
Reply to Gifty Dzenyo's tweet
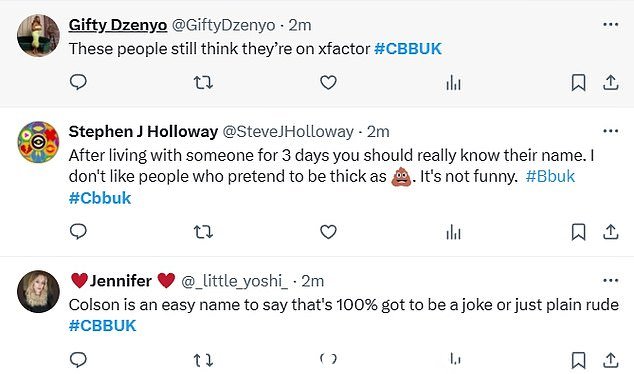coord(78,82)
